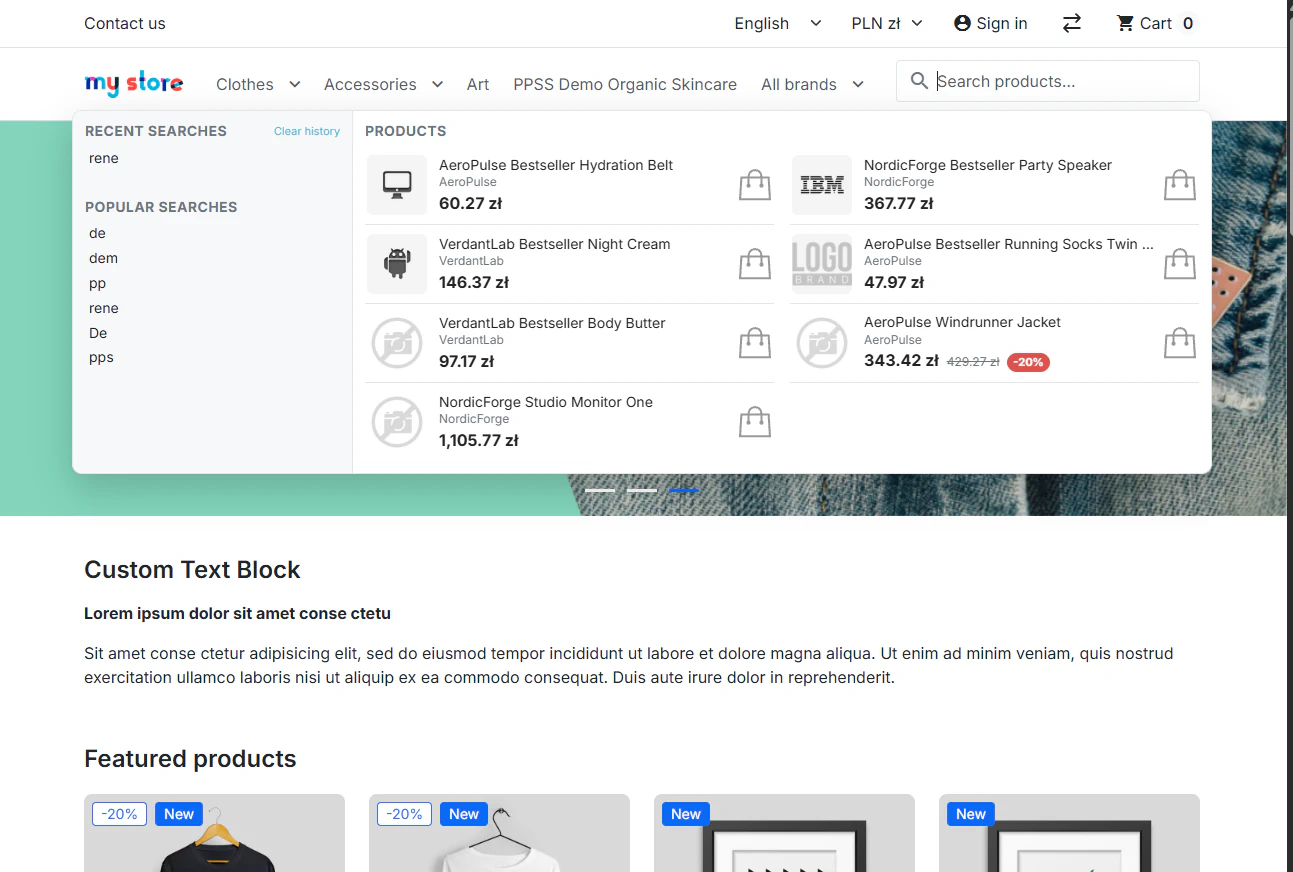Screen dimensions: 1293x872
Task: Add AeroPulse Hydration Belt to cart via bag icon
Action: coord(755,185)
